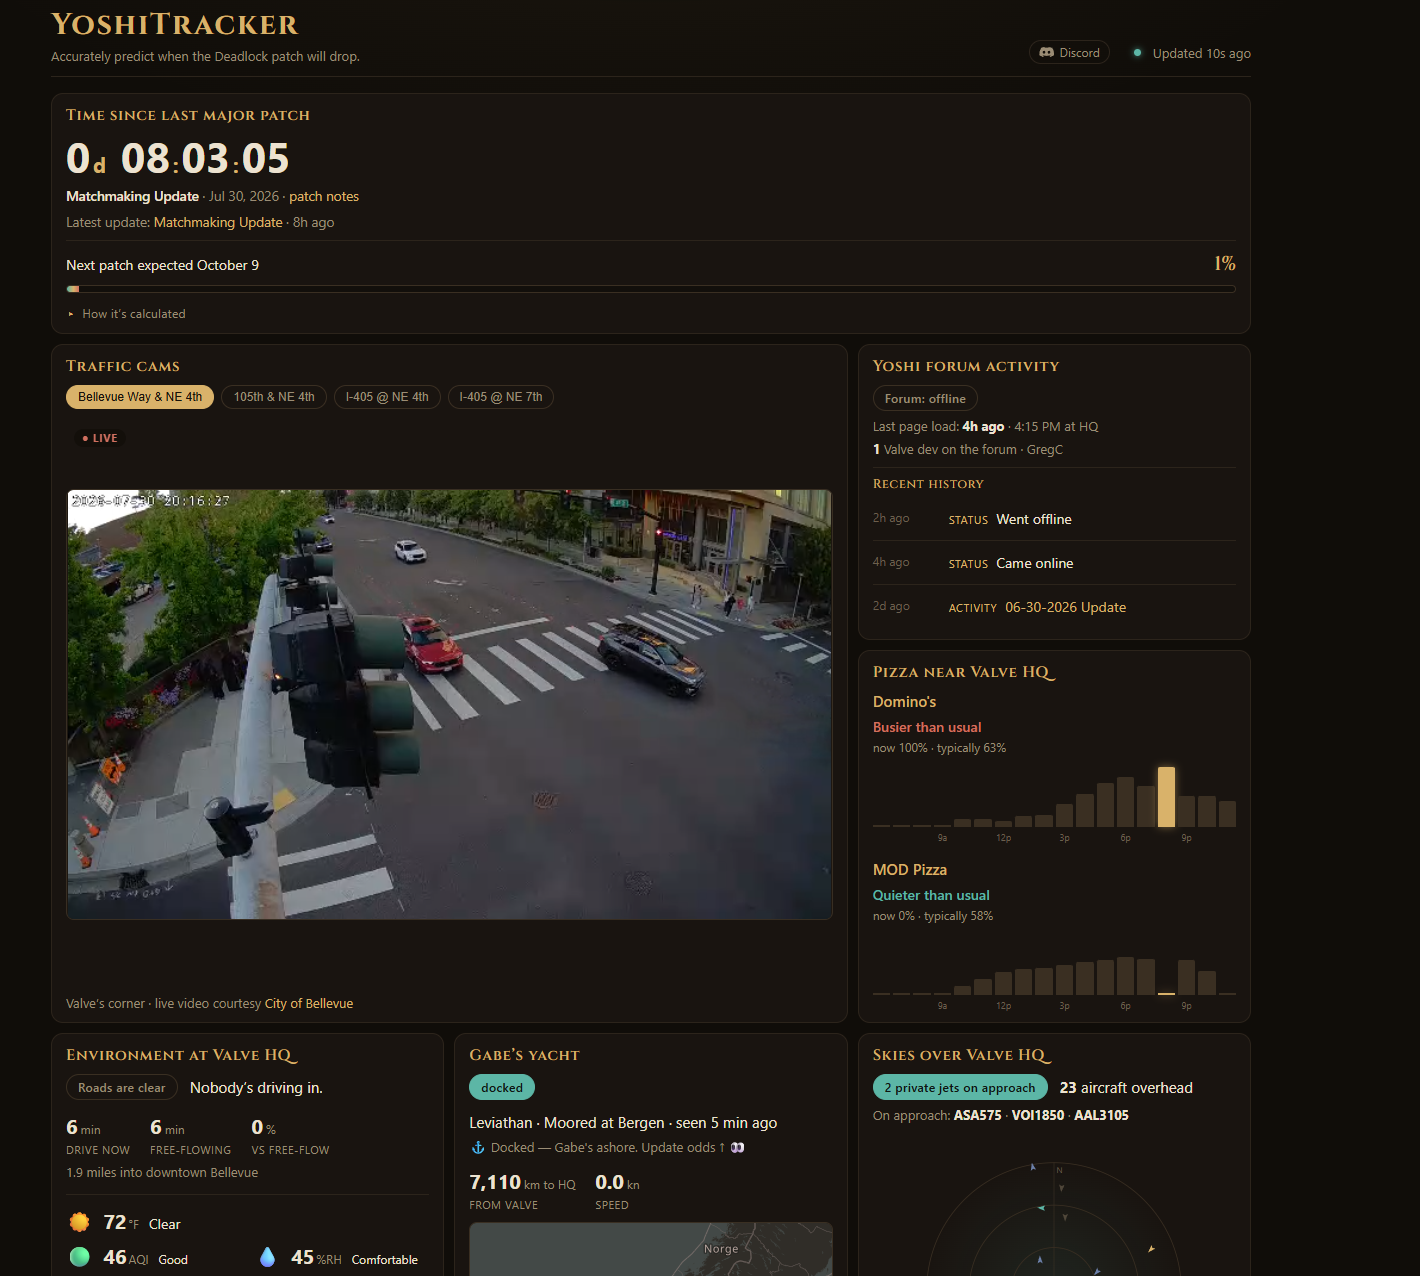1420x1276 pixels.
Task: Click the Updated 10s ago text
Action: point(1202,53)
